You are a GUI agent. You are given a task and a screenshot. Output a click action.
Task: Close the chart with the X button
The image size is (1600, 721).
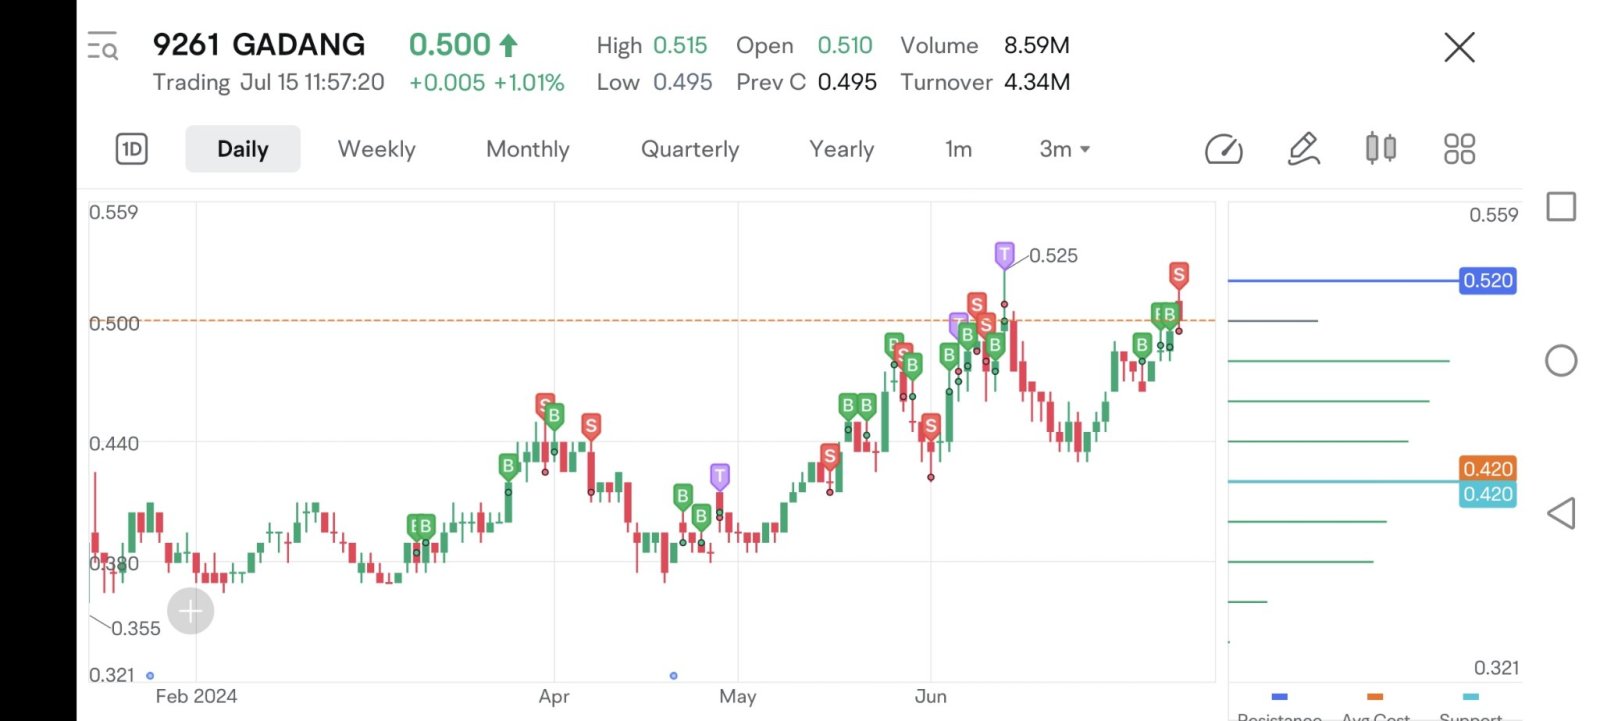pyautogui.click(x=1459, y=47)
